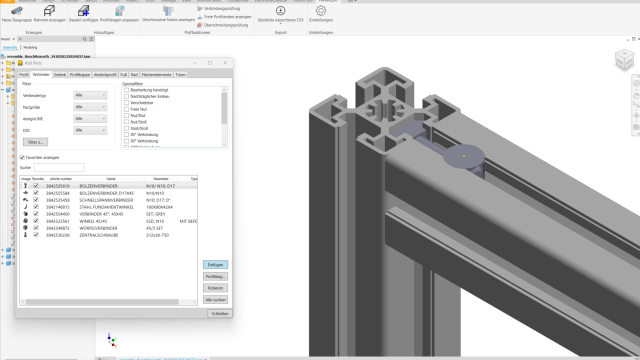This screenshot has width=640, height=360.
Task: Click the Rotieren button
Action: [x=215, y=288]
